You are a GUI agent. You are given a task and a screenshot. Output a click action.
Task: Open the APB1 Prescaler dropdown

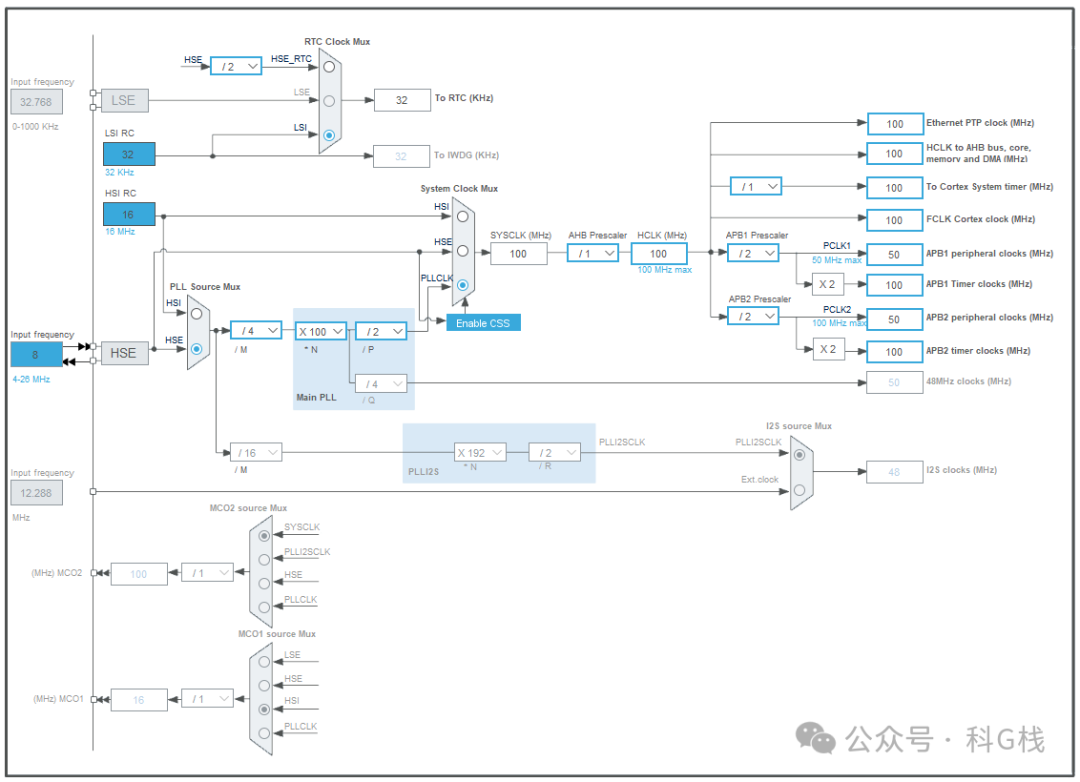coord(753,253)
